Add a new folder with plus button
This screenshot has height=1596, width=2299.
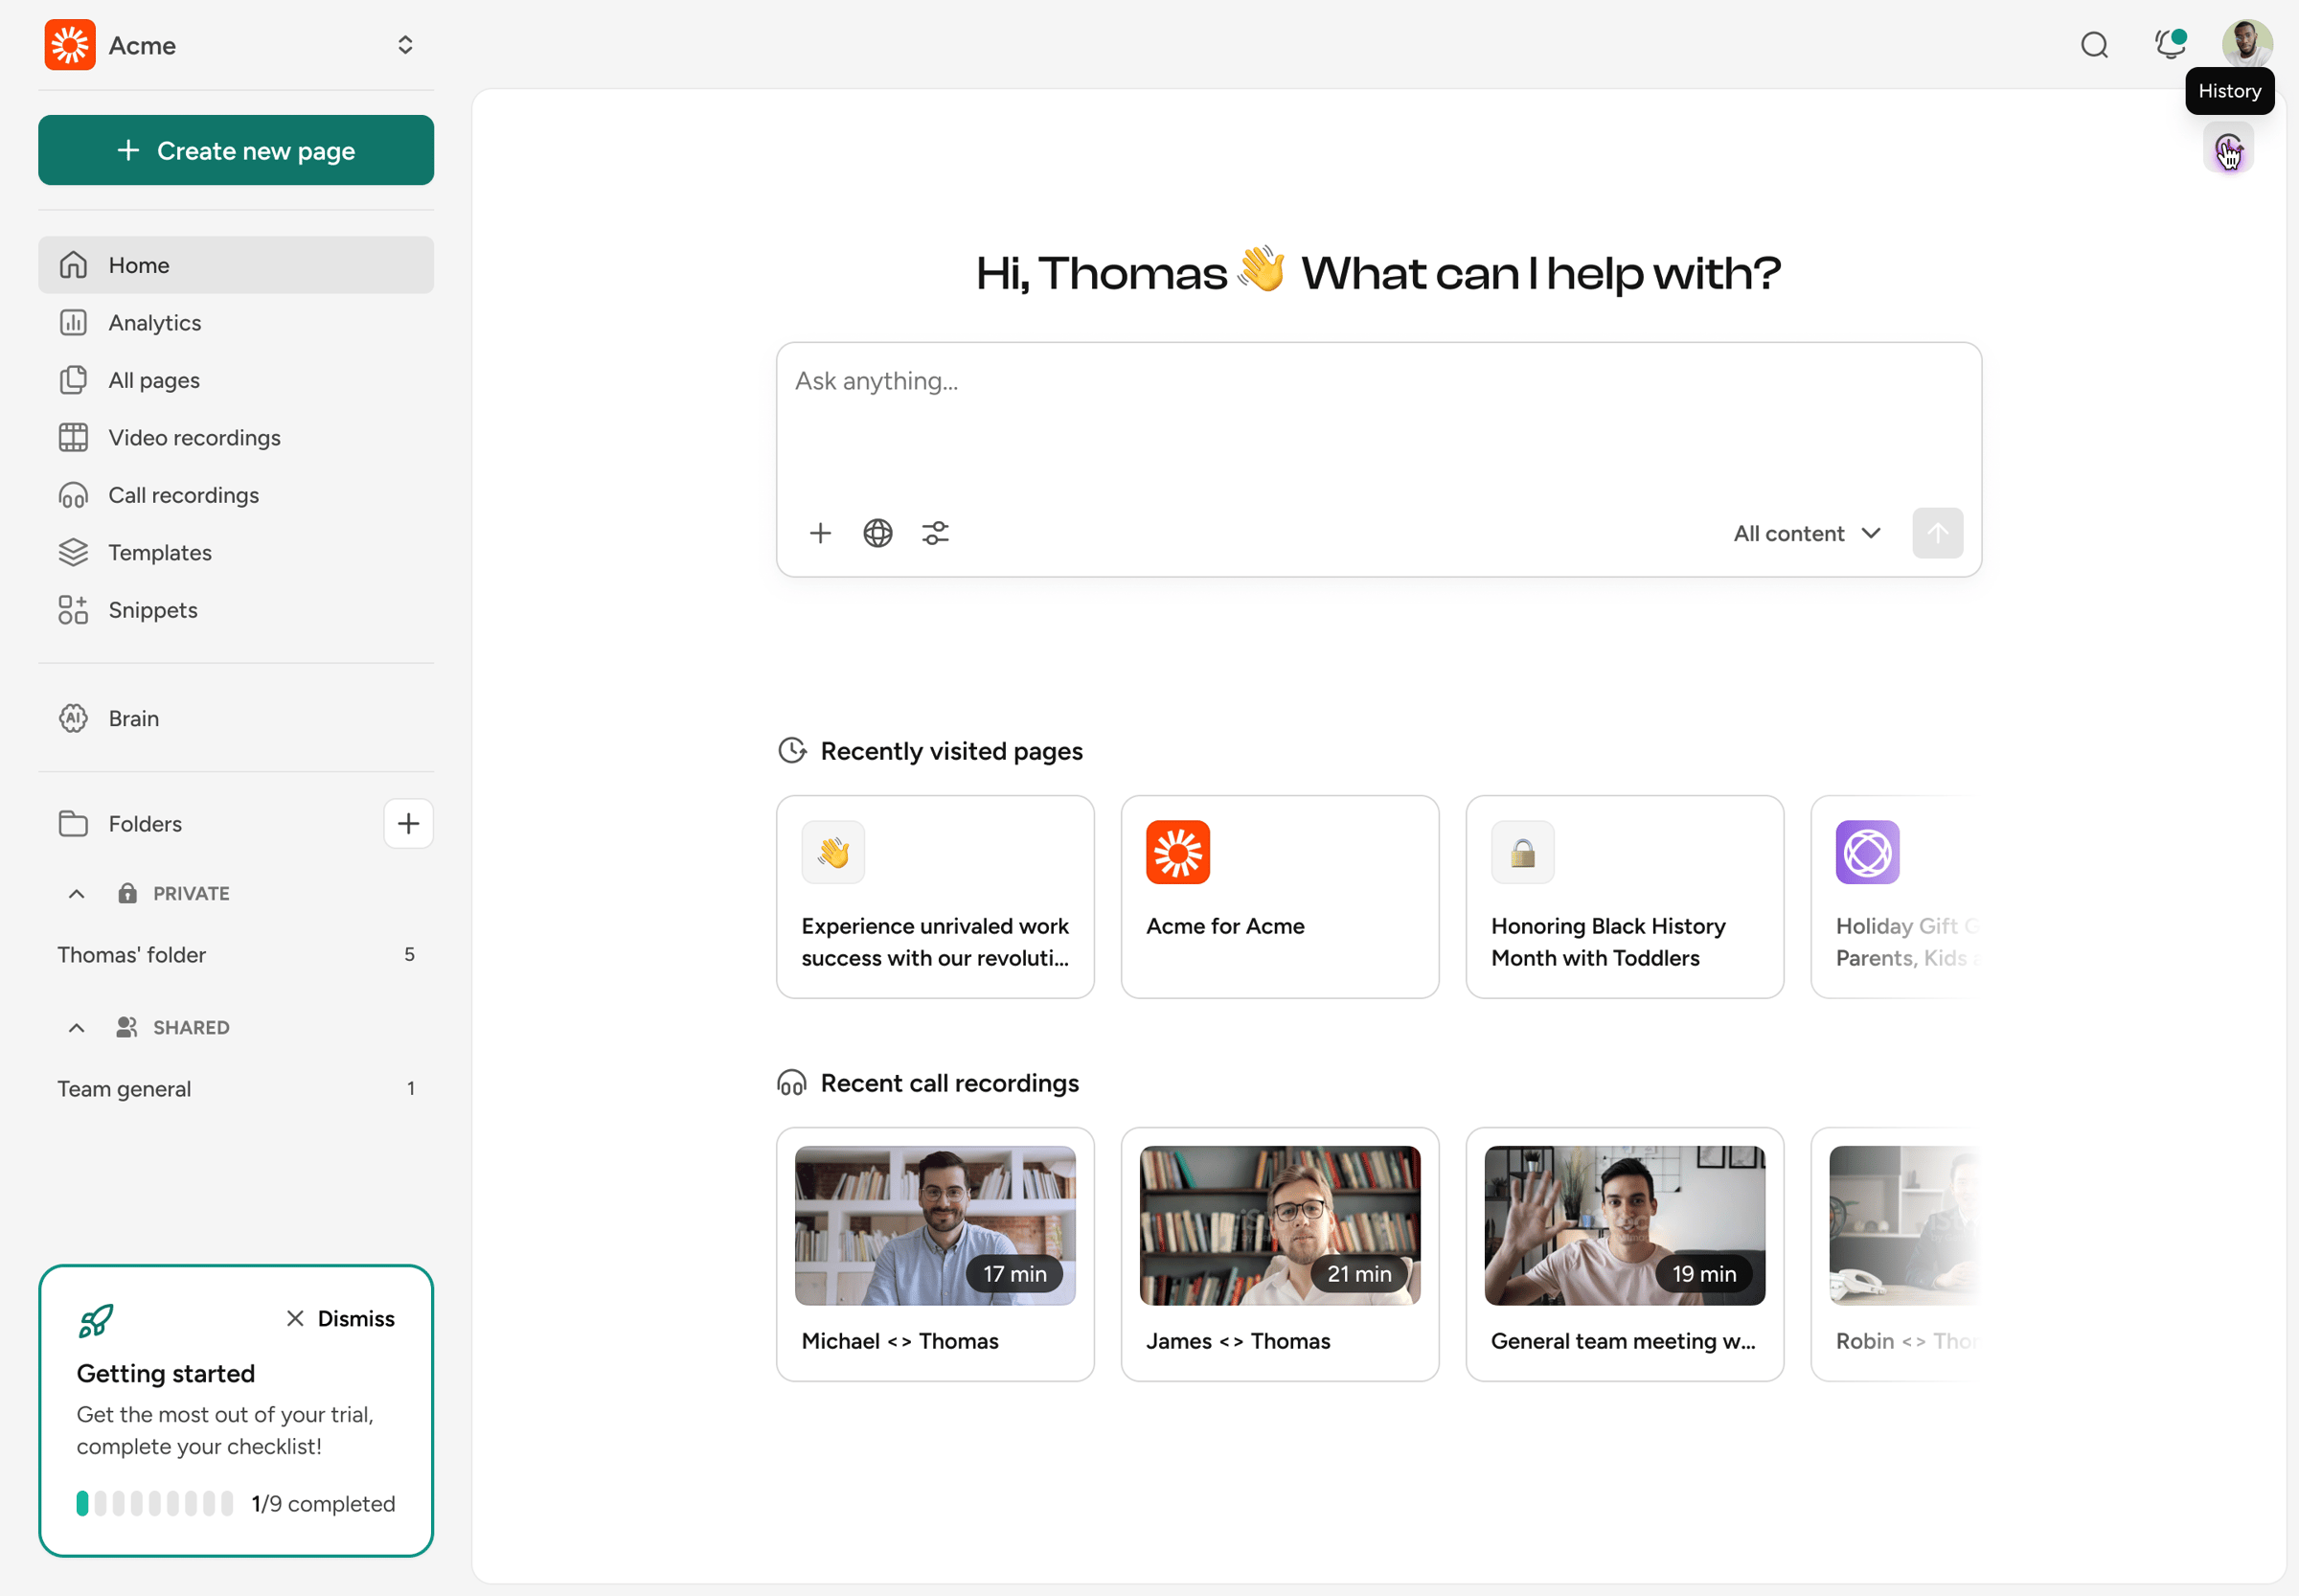click(408, 823)
